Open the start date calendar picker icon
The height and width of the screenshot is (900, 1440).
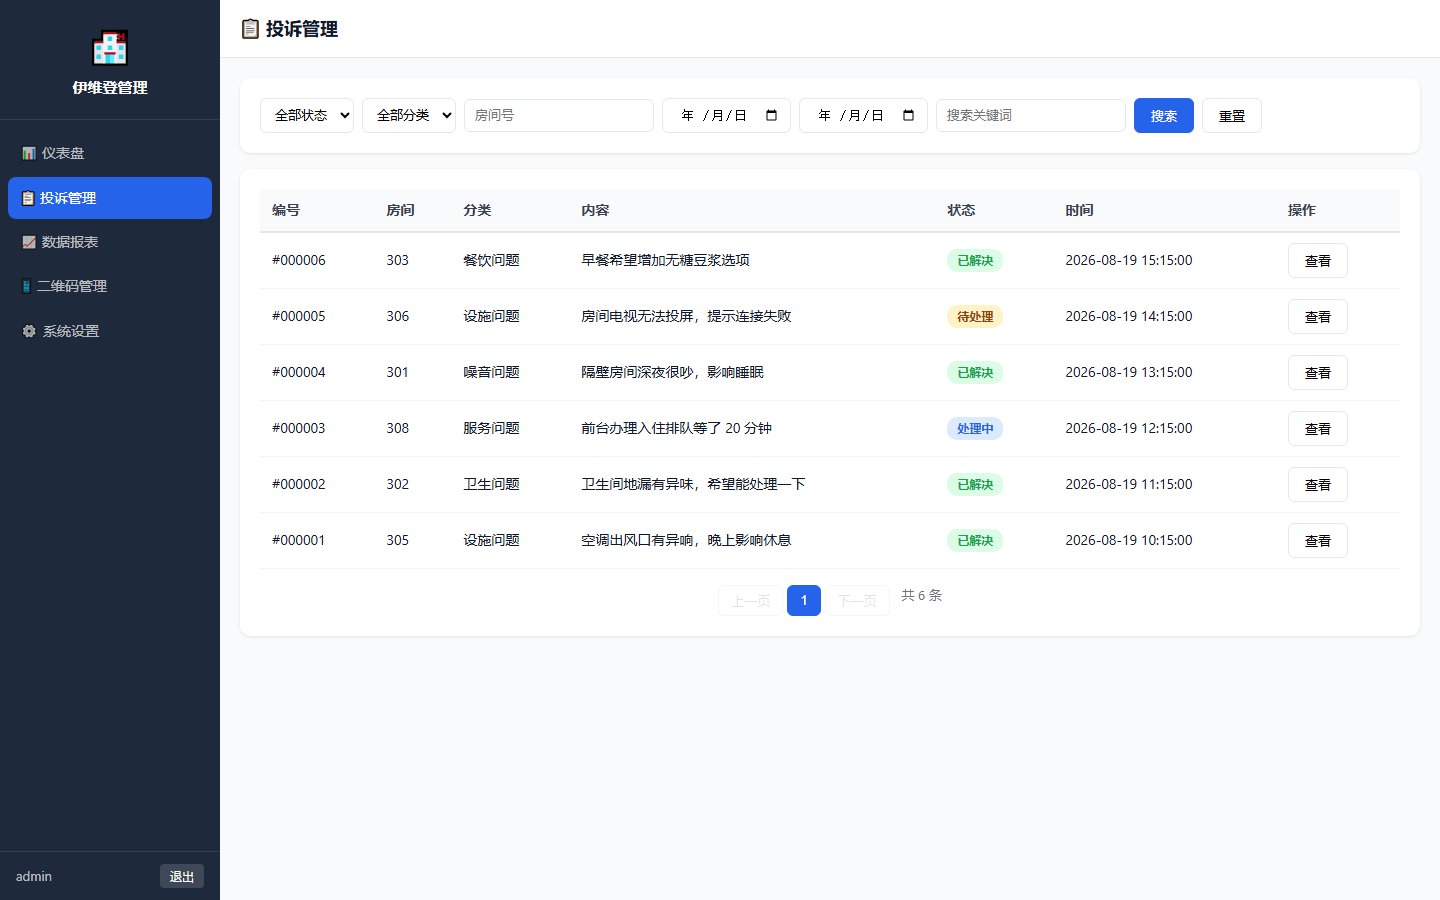[771, 115]
